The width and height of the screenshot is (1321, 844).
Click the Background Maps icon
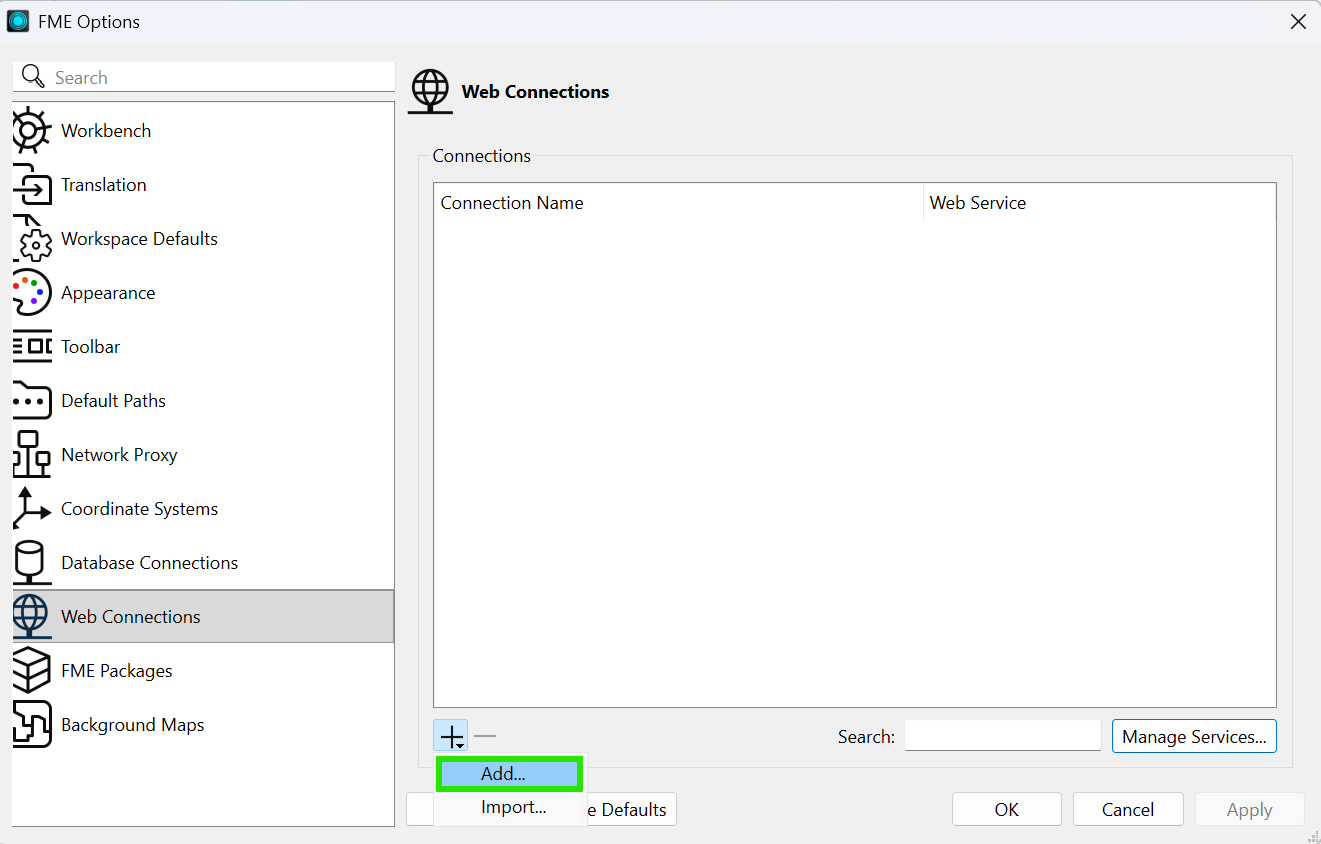tap(31, 725)
